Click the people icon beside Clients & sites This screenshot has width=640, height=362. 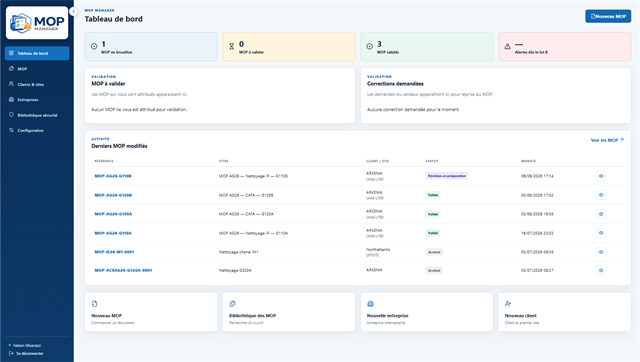(11, 84)
